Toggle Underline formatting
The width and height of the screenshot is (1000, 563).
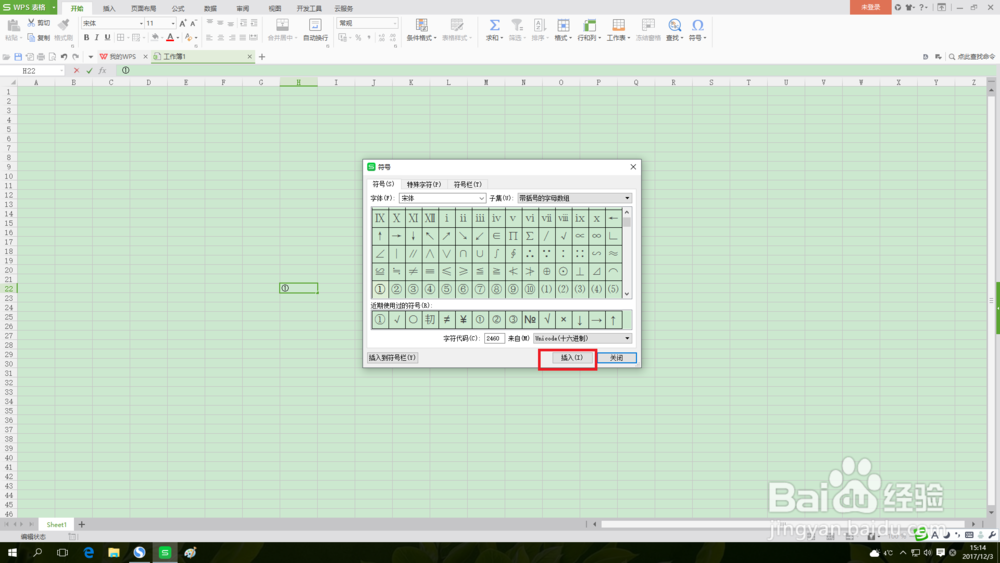click(107, 38)
